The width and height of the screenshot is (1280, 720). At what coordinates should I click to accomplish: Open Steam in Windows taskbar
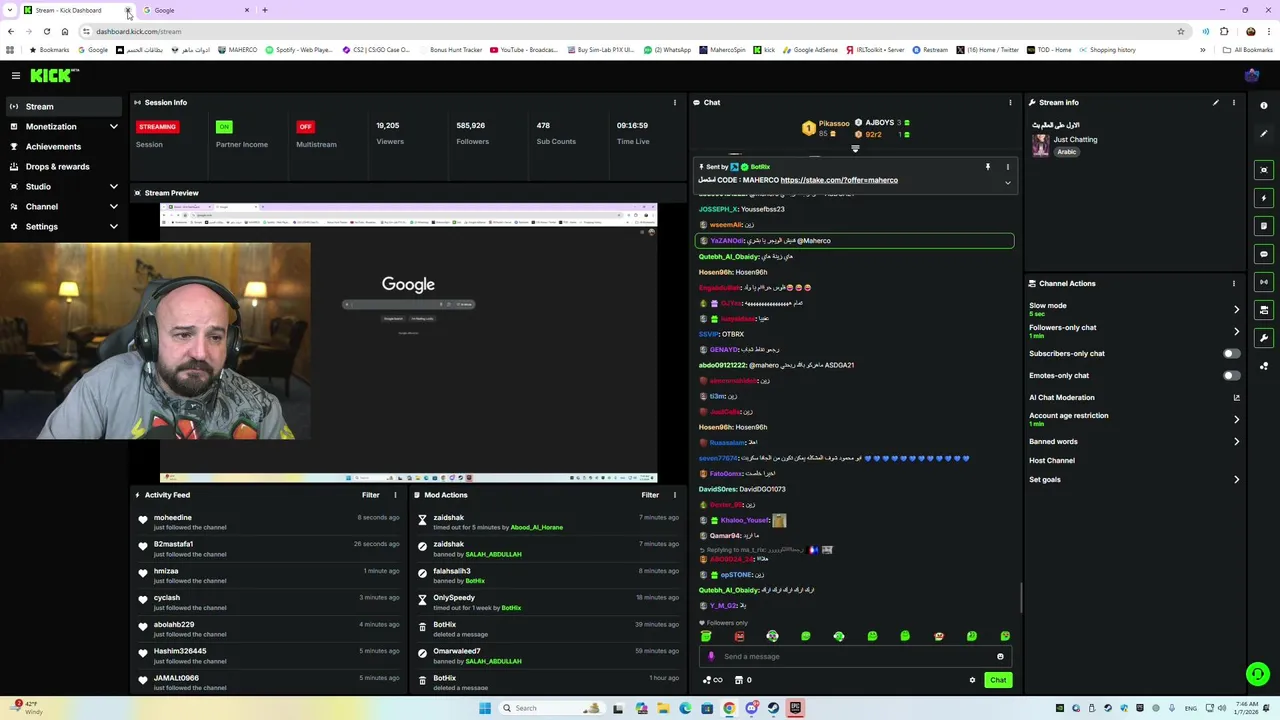click(x=773, y=708)
